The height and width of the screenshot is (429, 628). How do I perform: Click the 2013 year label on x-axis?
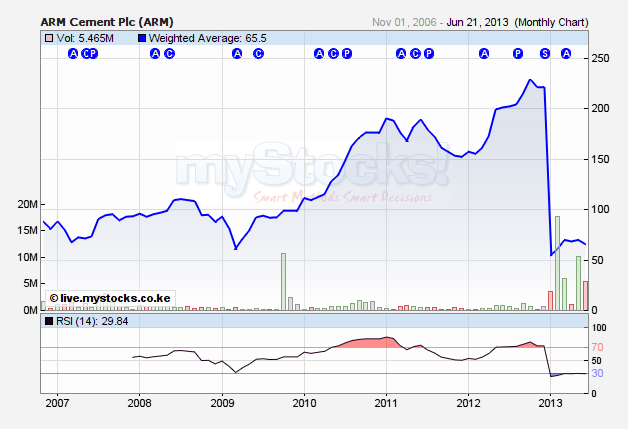click(x=550, y=403)
